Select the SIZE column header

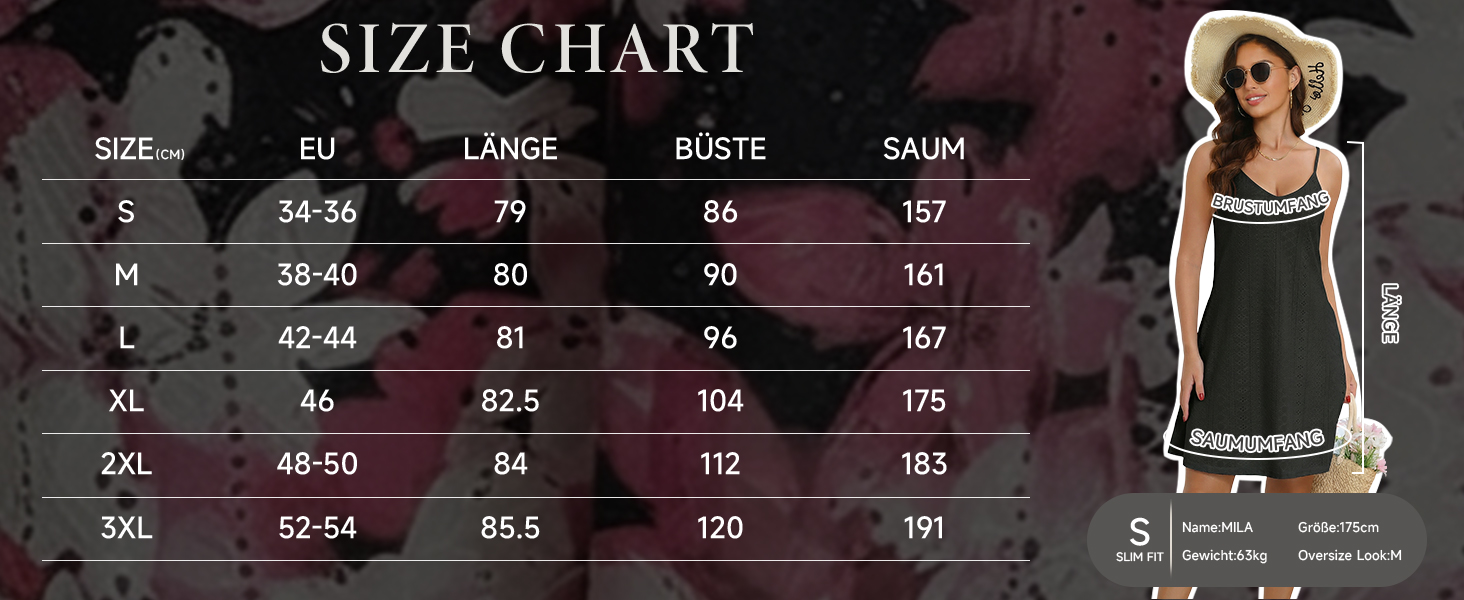pyautogui.click(x=139, y=150)
